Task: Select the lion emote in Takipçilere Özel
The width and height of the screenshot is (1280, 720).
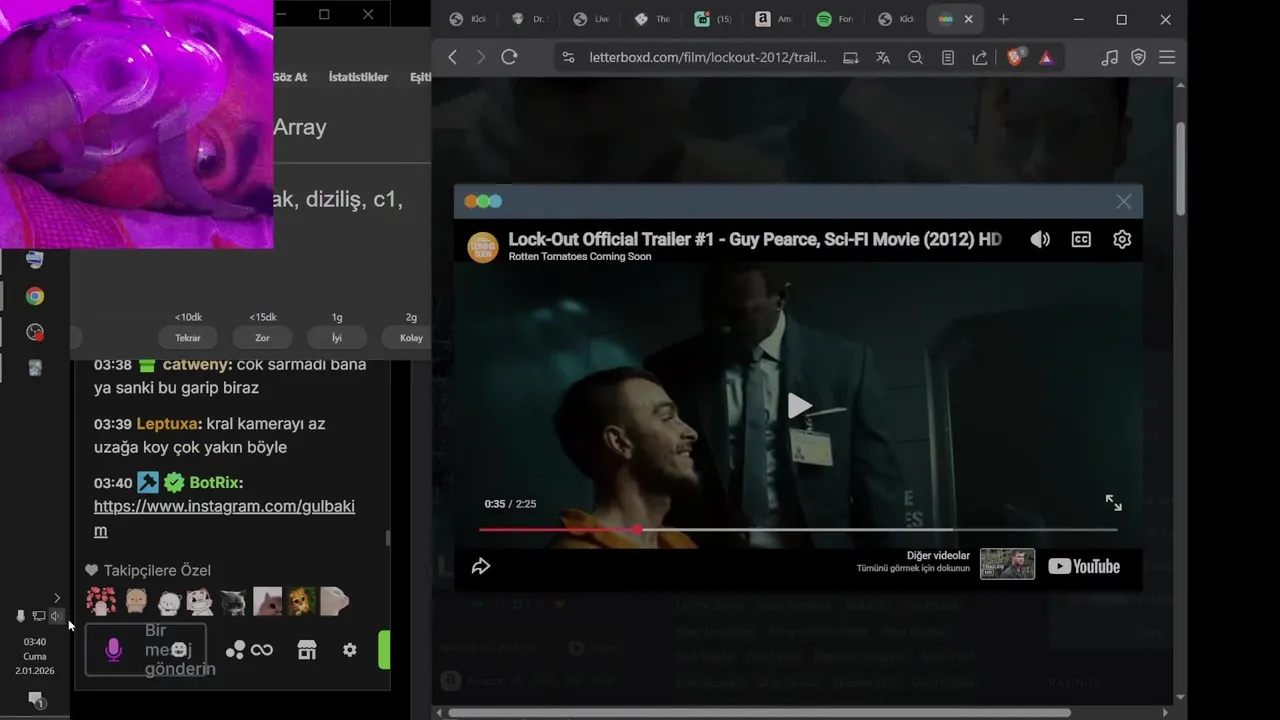Action: point(301,600)
